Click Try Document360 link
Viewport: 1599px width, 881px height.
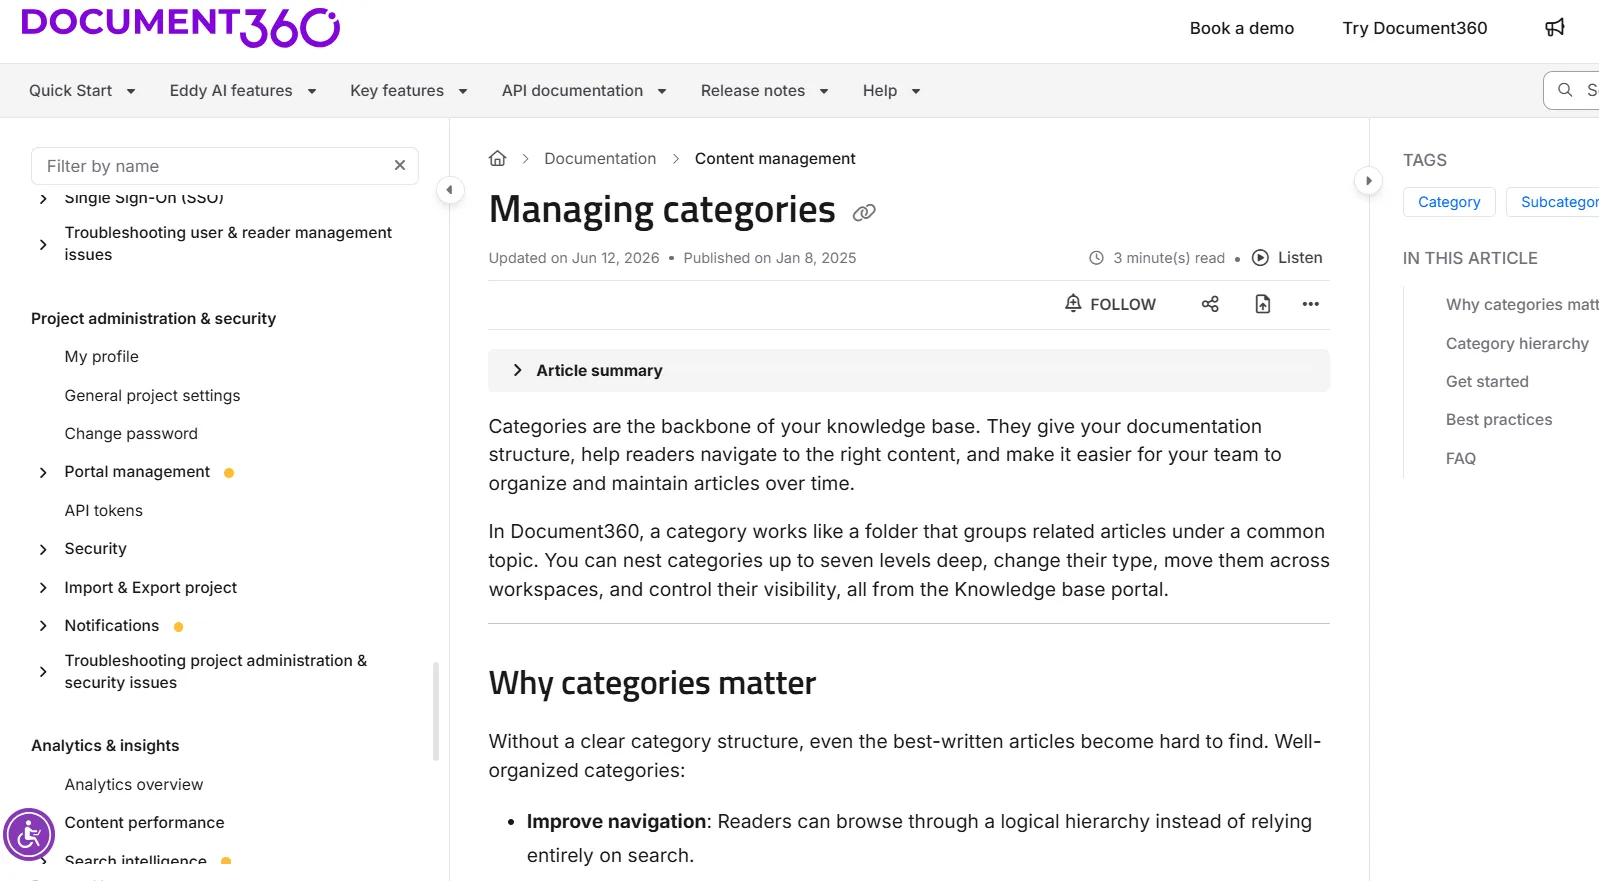click(x=1414, y=28)
